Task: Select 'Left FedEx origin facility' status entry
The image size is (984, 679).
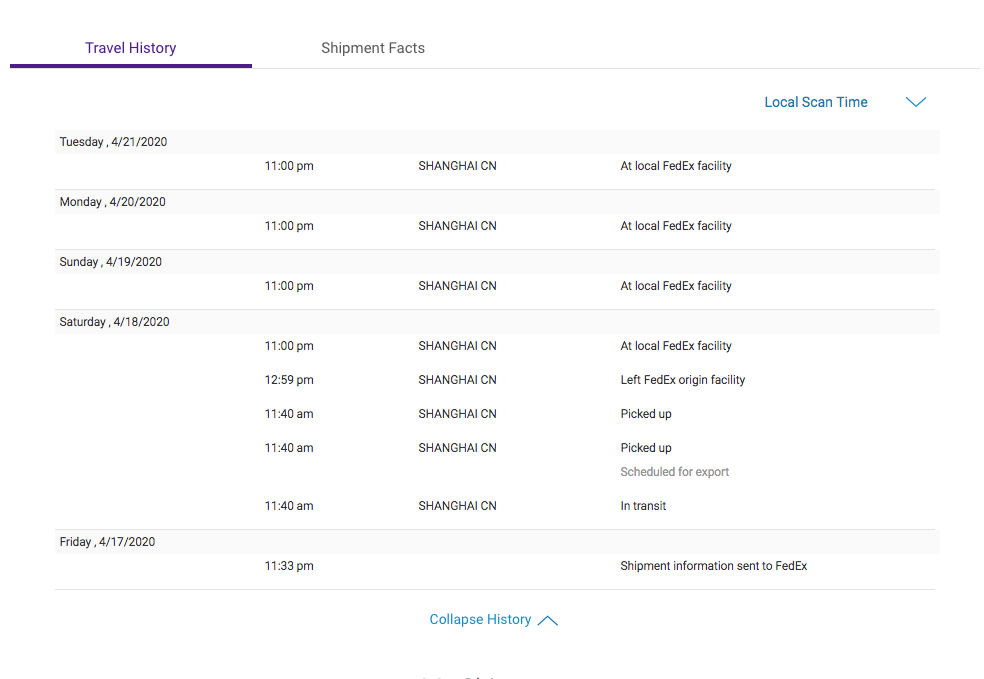Action: point(683,380)
